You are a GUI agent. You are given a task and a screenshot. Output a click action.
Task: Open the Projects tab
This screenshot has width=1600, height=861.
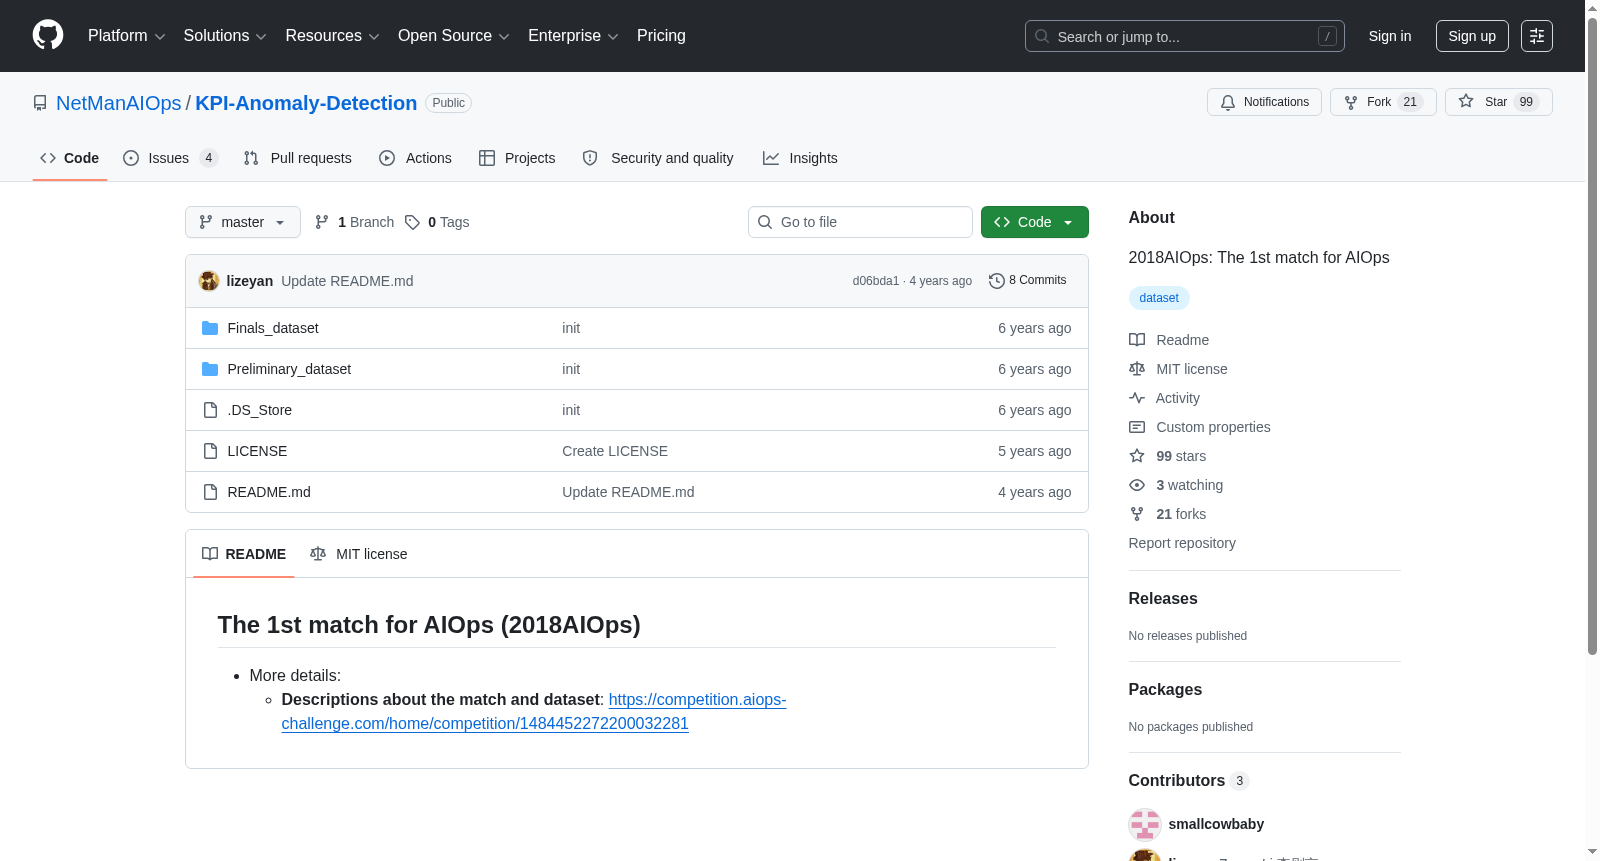(517, 158)
